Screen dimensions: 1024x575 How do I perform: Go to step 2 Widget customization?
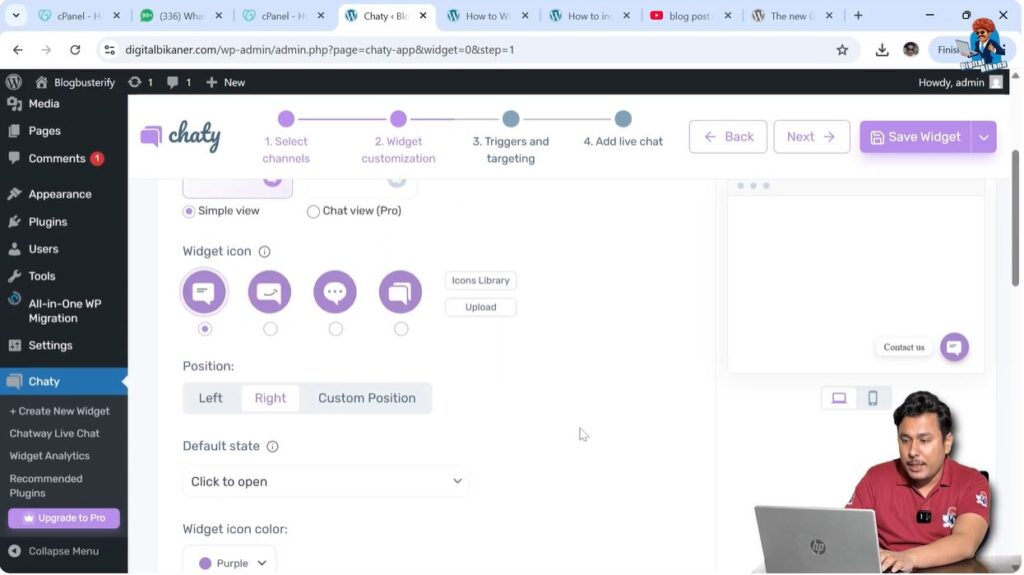pos(398,139)
